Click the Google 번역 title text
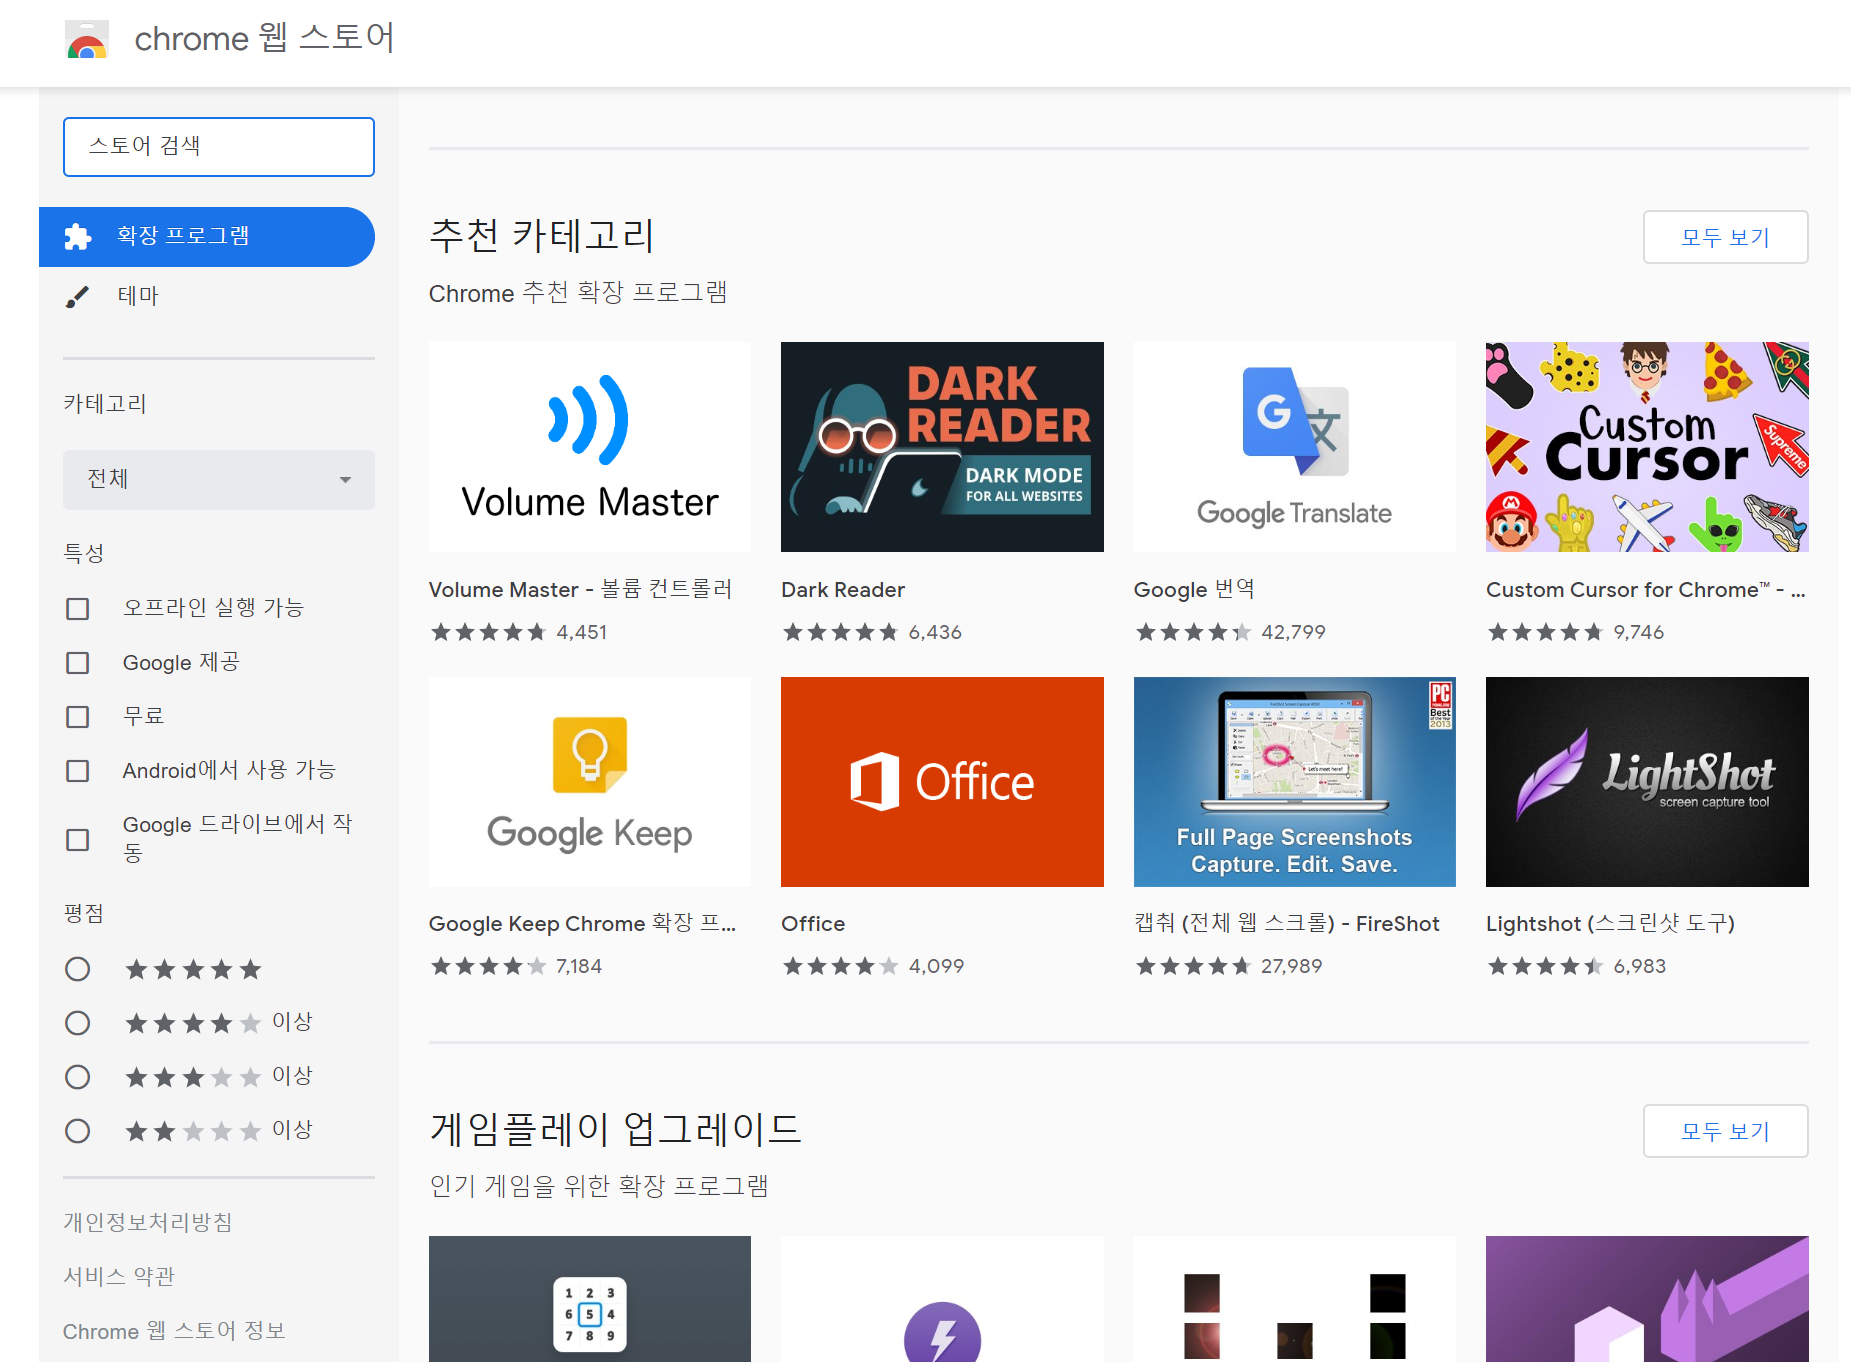Screen dimensions: 1851x1362 [1194, 589]
